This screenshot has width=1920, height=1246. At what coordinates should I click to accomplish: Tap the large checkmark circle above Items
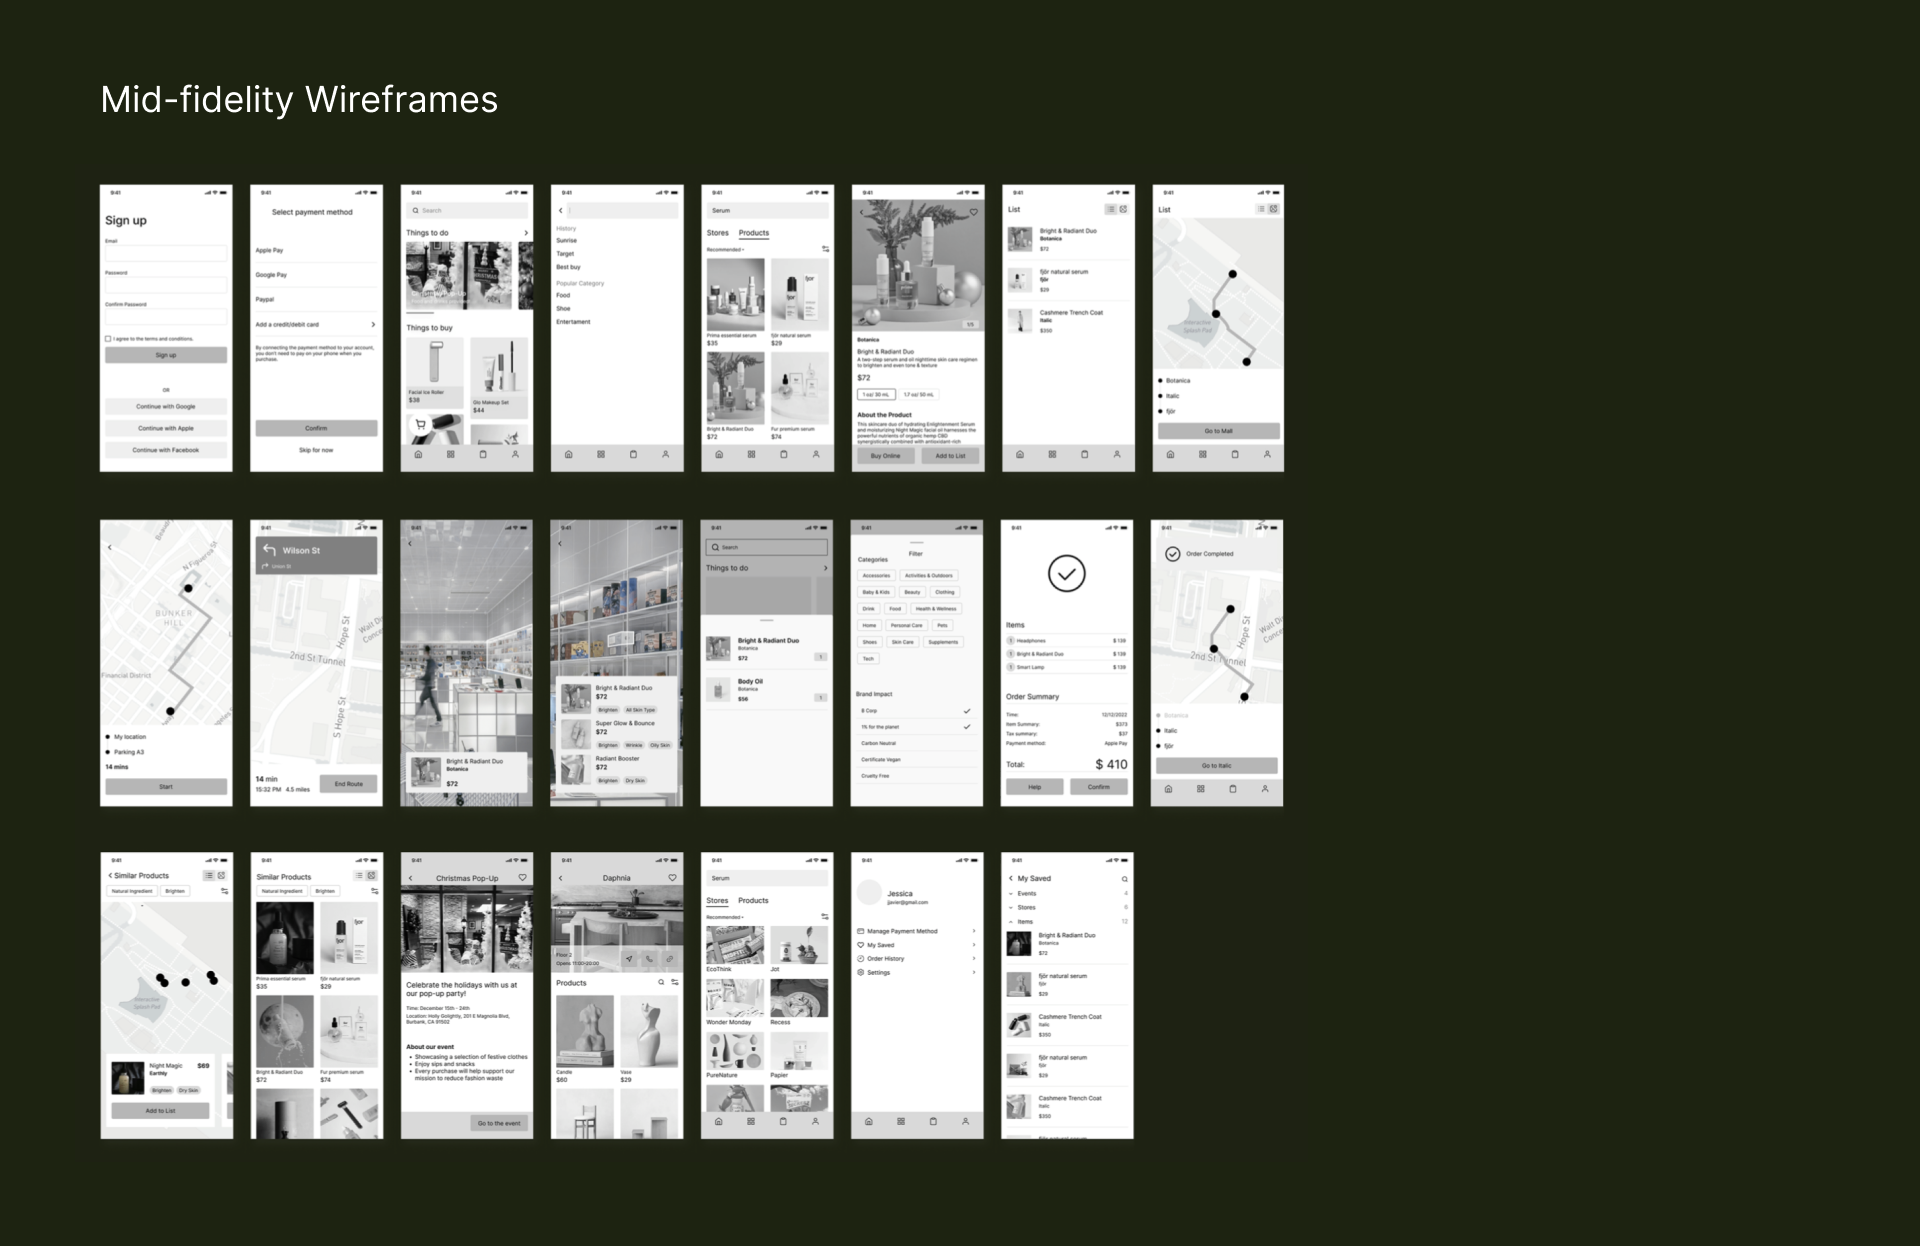(x=1066, y=574)
